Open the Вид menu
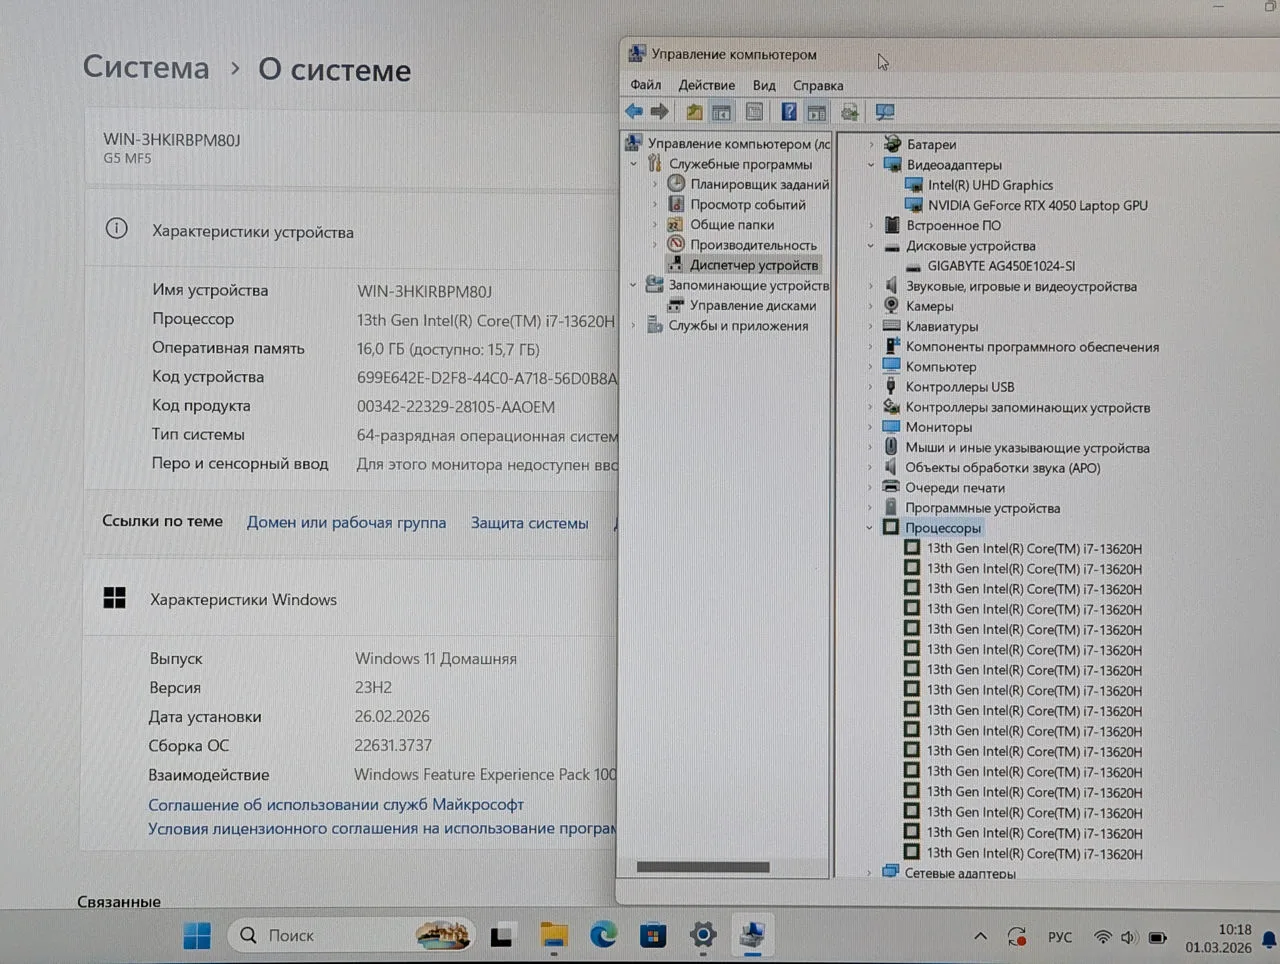Viewport: 1280px width, 964px height. 764,86
